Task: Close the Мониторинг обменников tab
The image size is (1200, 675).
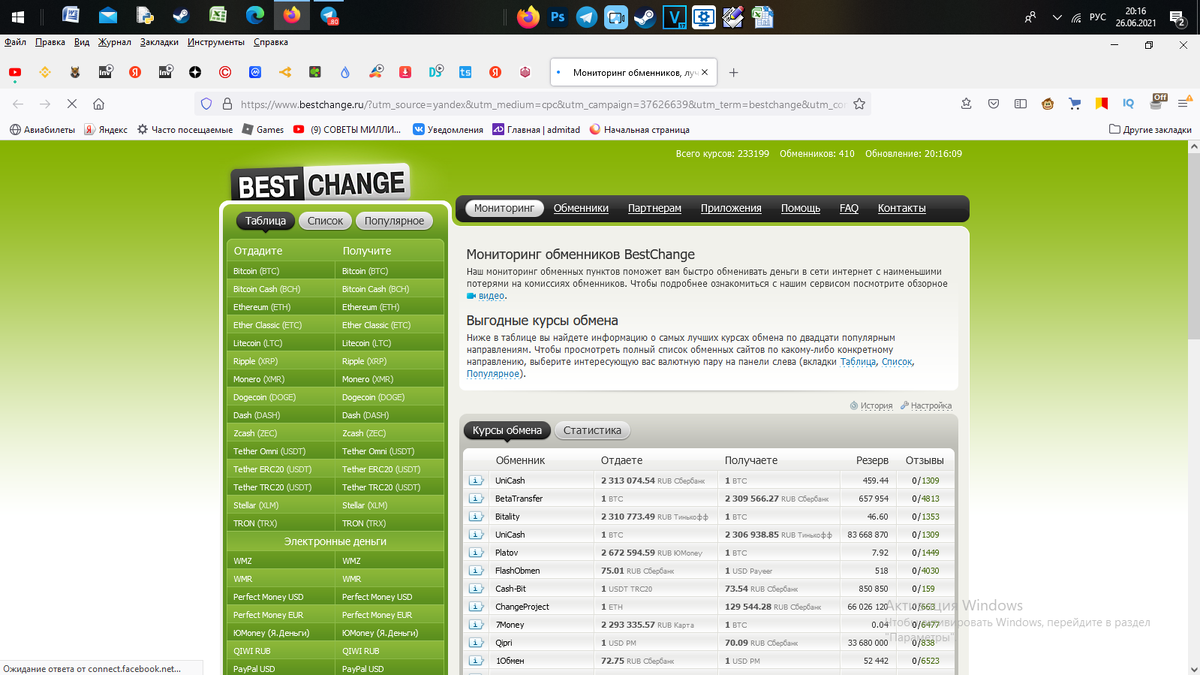Action: 705,72
